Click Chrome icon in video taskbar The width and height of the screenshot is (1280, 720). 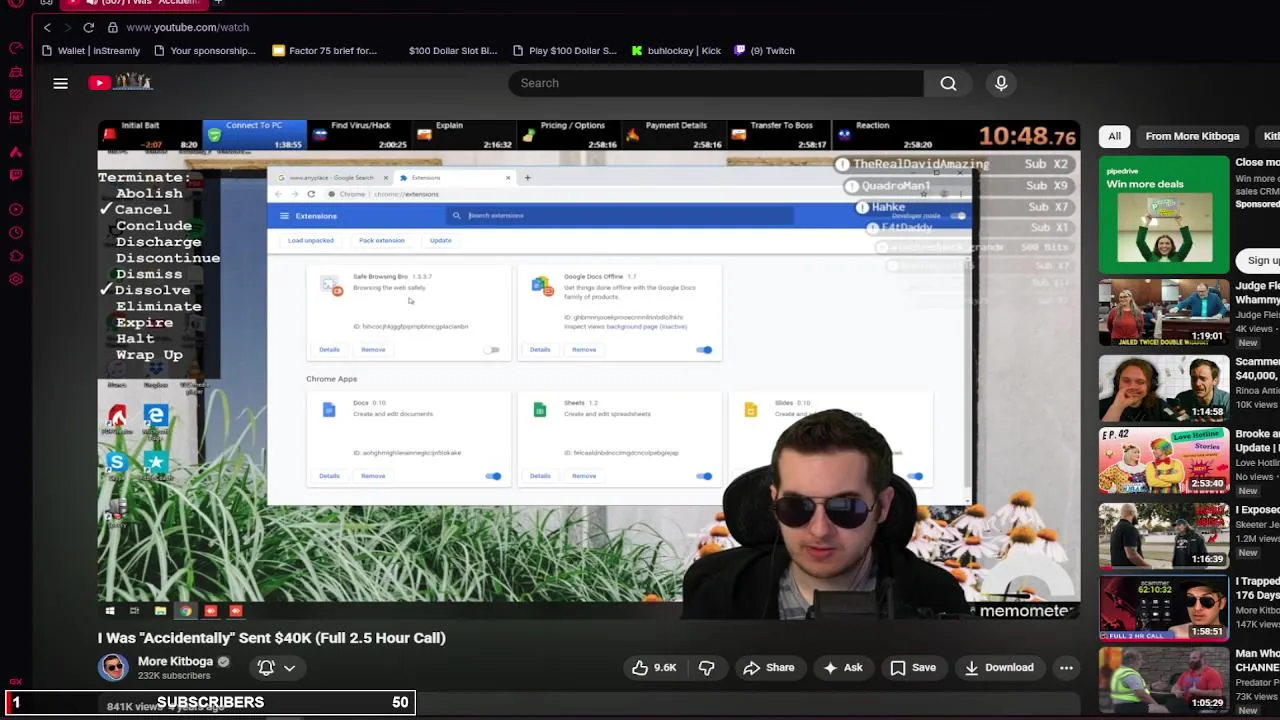(185, 611)
